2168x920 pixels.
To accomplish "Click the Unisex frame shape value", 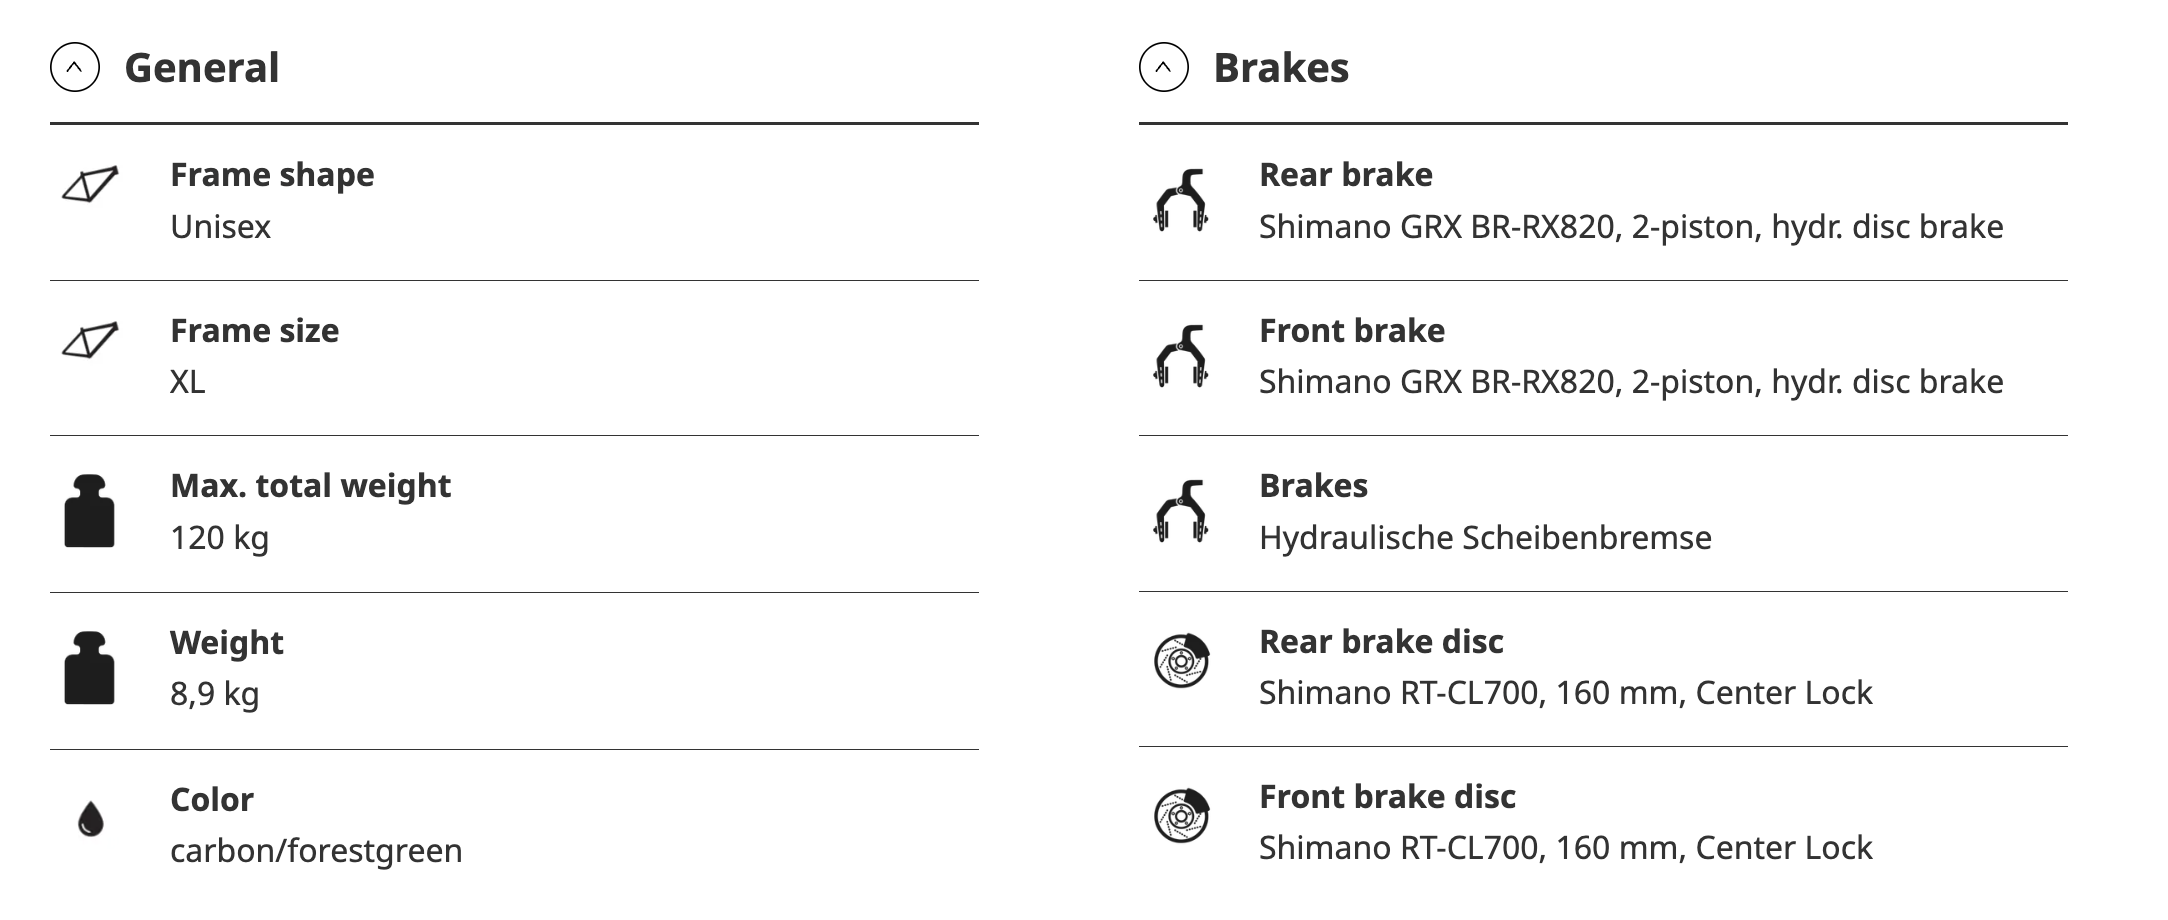I will click(220, 227).
